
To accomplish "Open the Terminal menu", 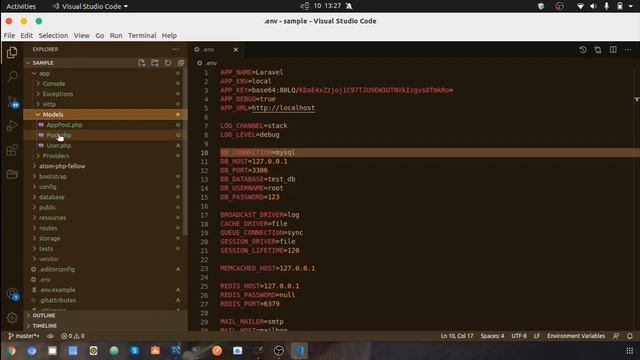I will click(x=142, y=36).
